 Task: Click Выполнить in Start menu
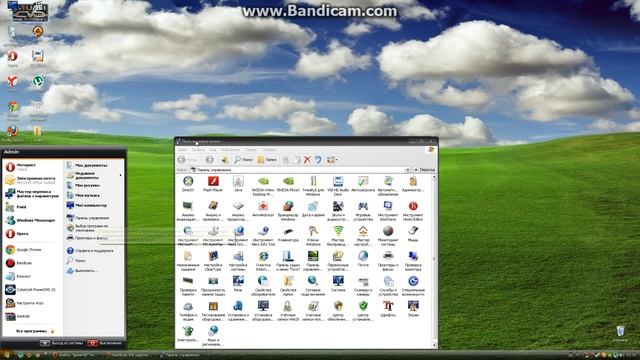point(94,270)
